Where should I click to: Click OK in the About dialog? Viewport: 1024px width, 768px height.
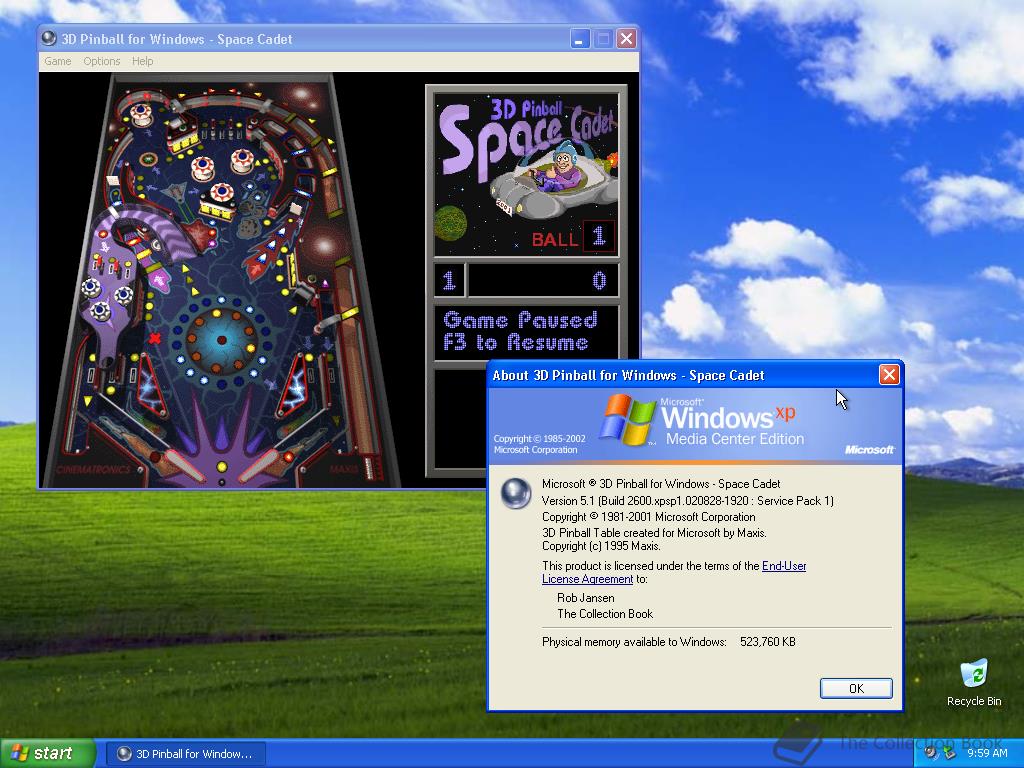point(856,688)
